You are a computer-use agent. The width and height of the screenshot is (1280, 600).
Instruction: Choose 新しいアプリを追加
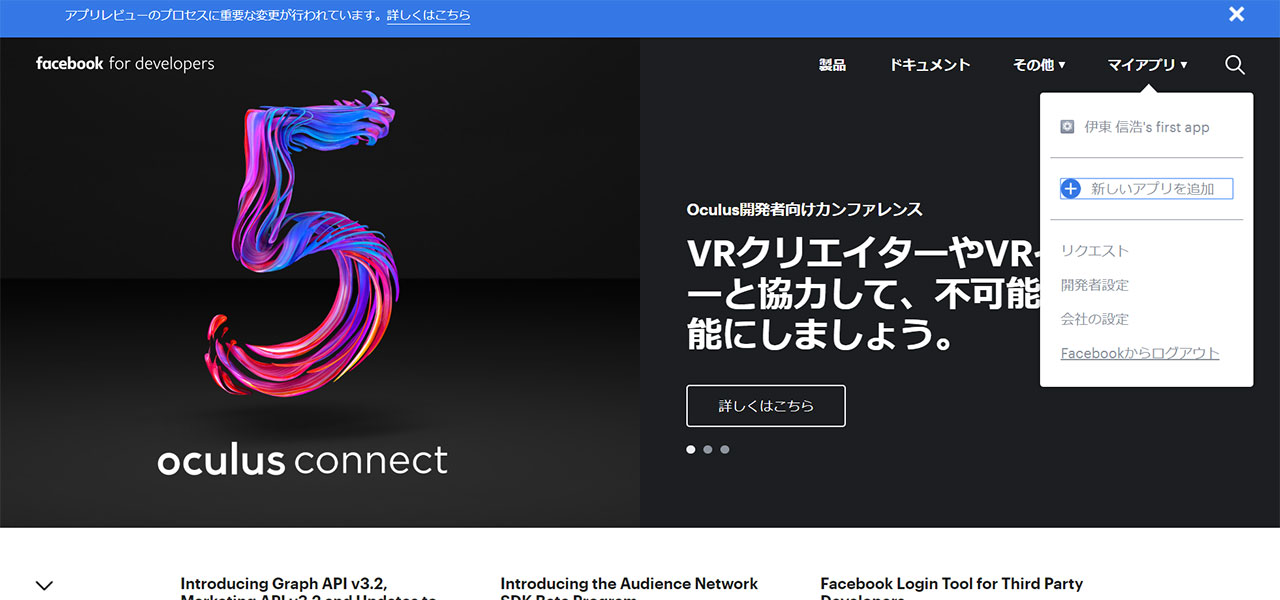pyautogui.click(x=1147, y=188)
